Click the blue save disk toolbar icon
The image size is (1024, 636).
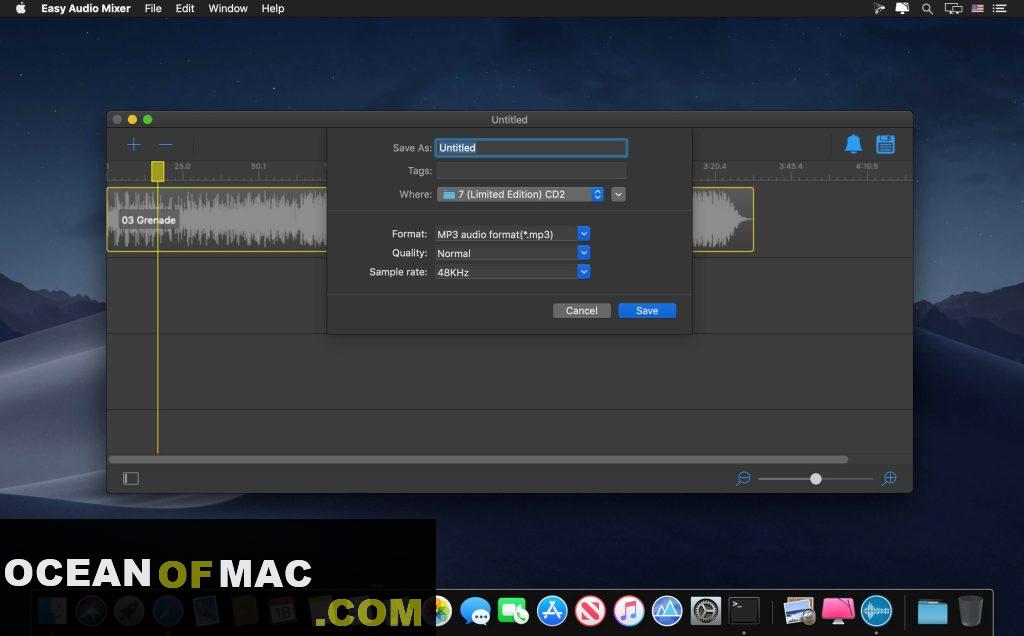(886, 144)
